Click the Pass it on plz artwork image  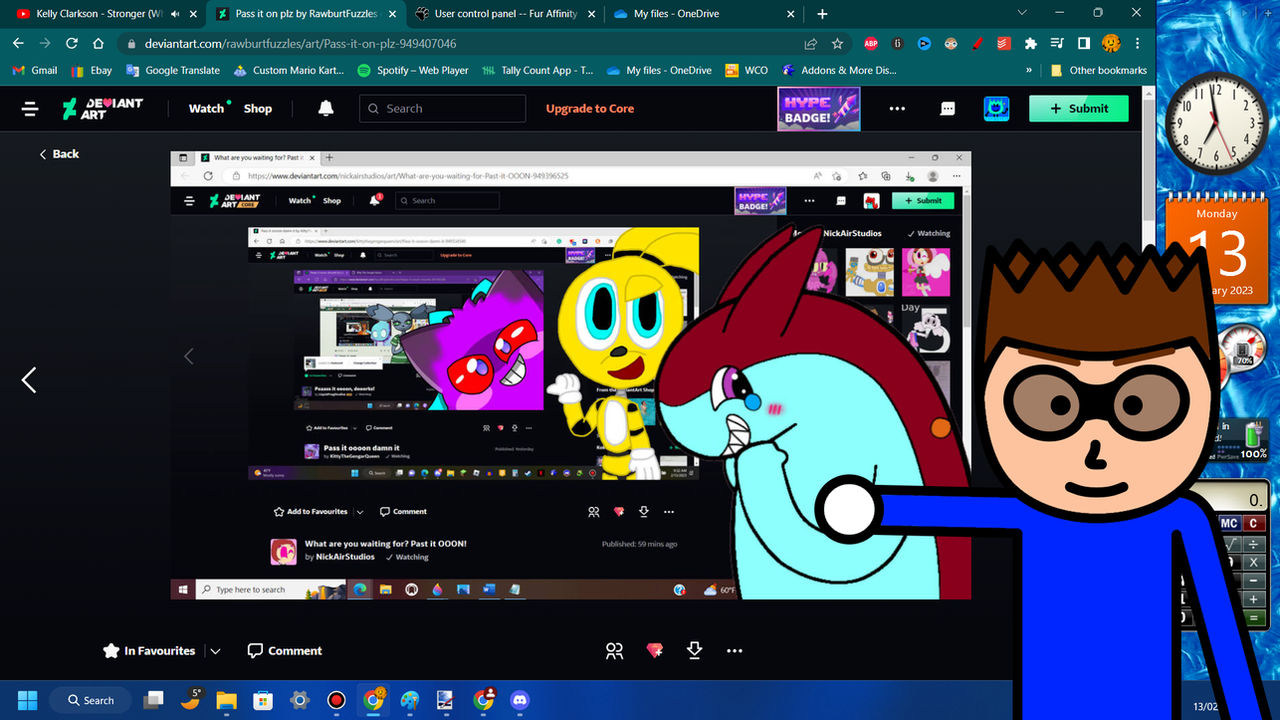(571, 375)
